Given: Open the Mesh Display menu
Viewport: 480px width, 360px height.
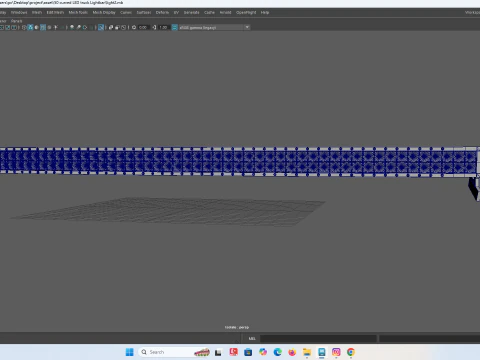Looking at the screenshot, I should pyautogui.click(x=104, y=12).
